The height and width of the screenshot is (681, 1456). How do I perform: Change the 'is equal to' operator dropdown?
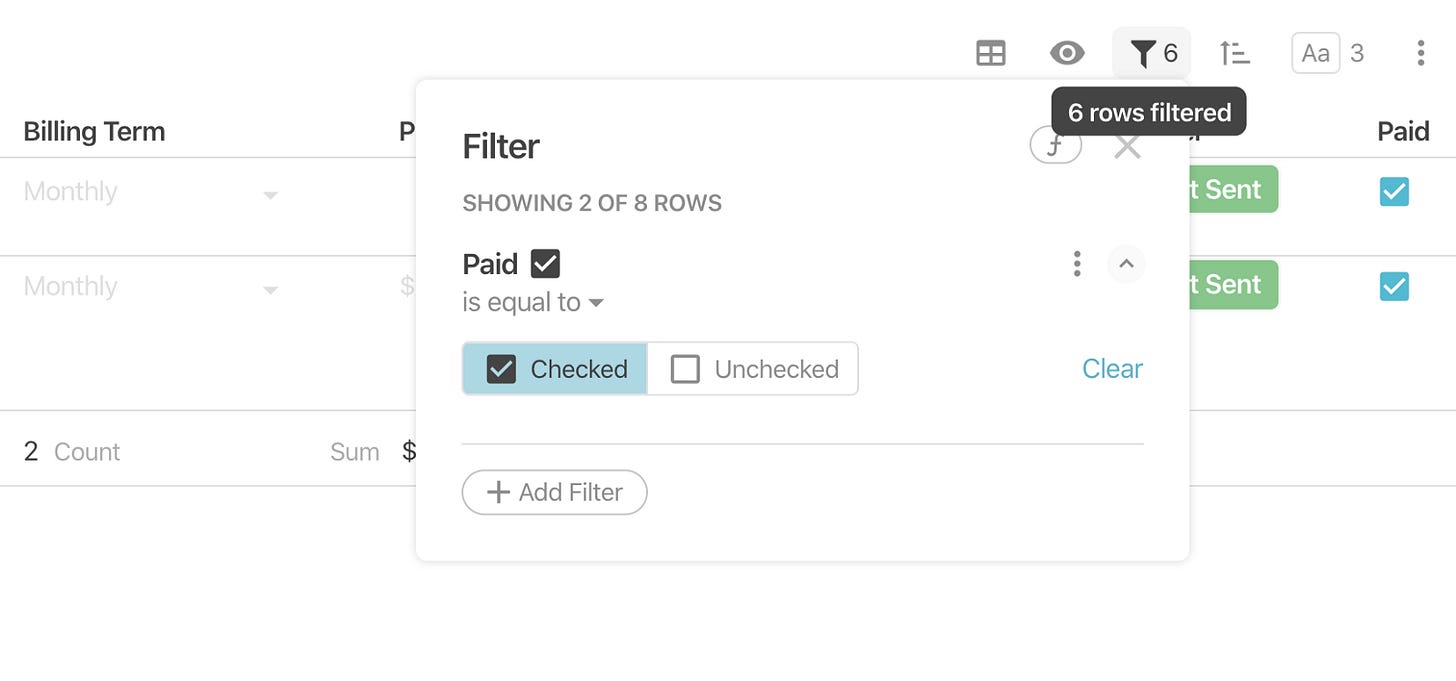tap(533, 302)
